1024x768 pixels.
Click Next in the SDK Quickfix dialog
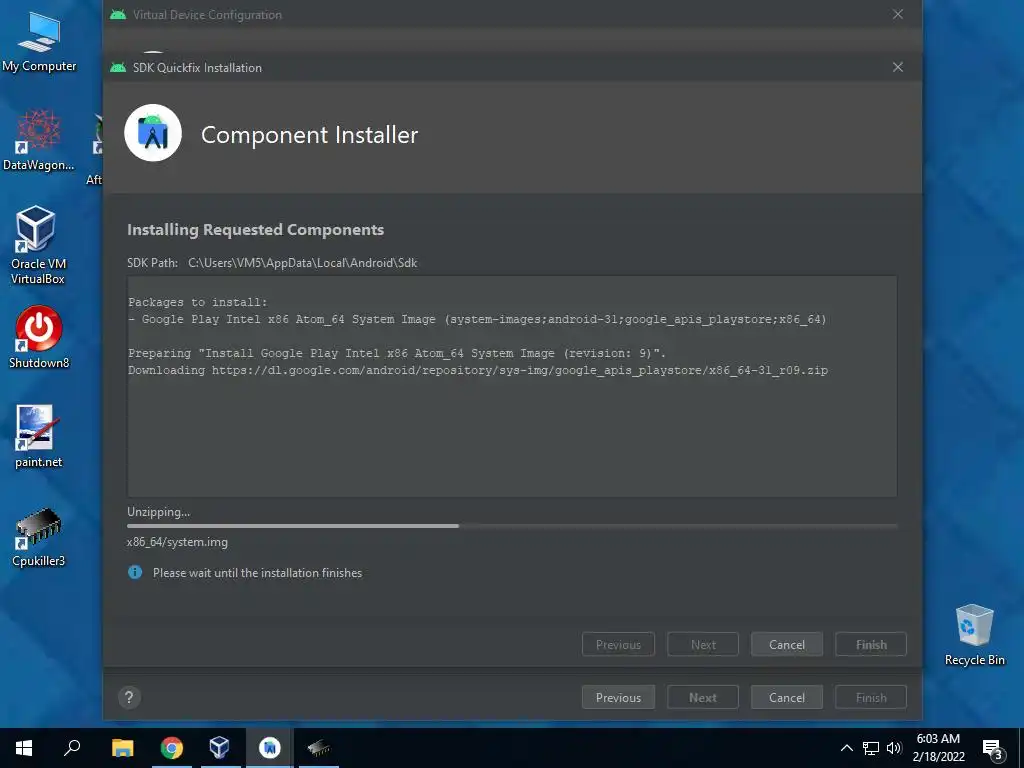tap(703, 644)
